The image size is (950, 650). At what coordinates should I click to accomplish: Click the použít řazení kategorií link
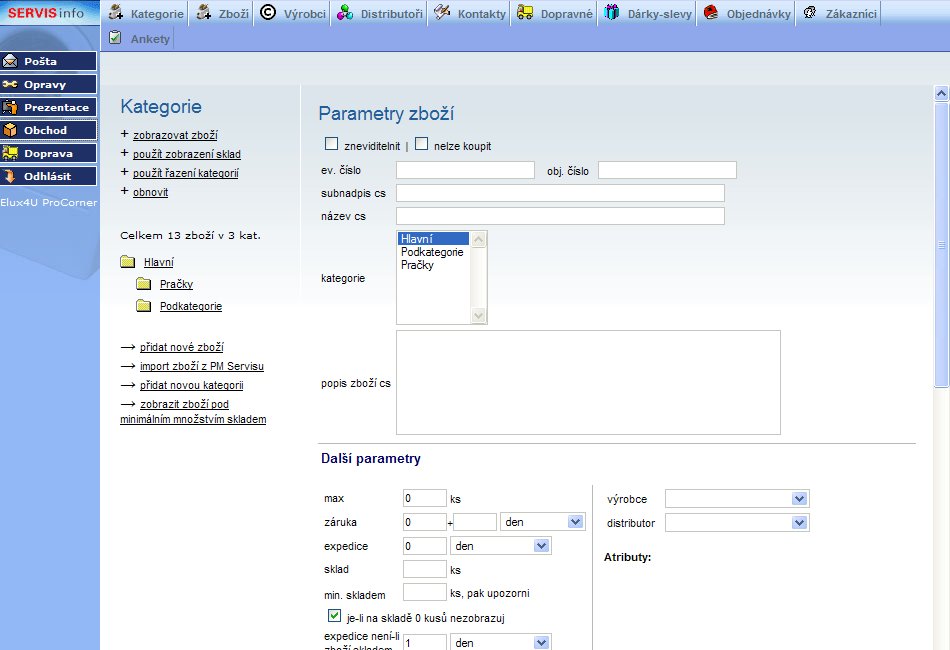point(185,173)
